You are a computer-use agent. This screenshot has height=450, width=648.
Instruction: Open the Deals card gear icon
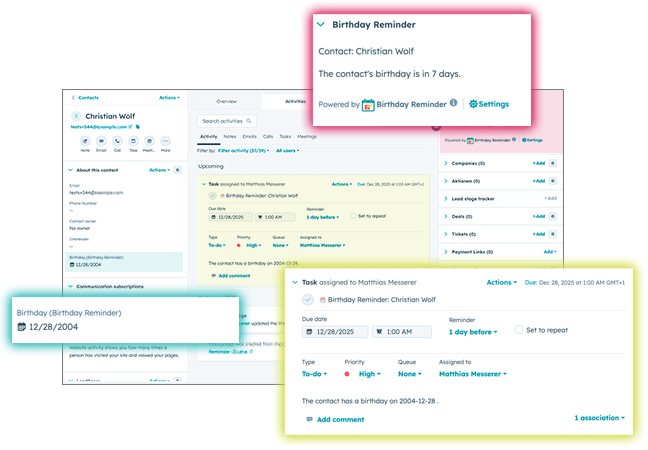coord(553,216)
